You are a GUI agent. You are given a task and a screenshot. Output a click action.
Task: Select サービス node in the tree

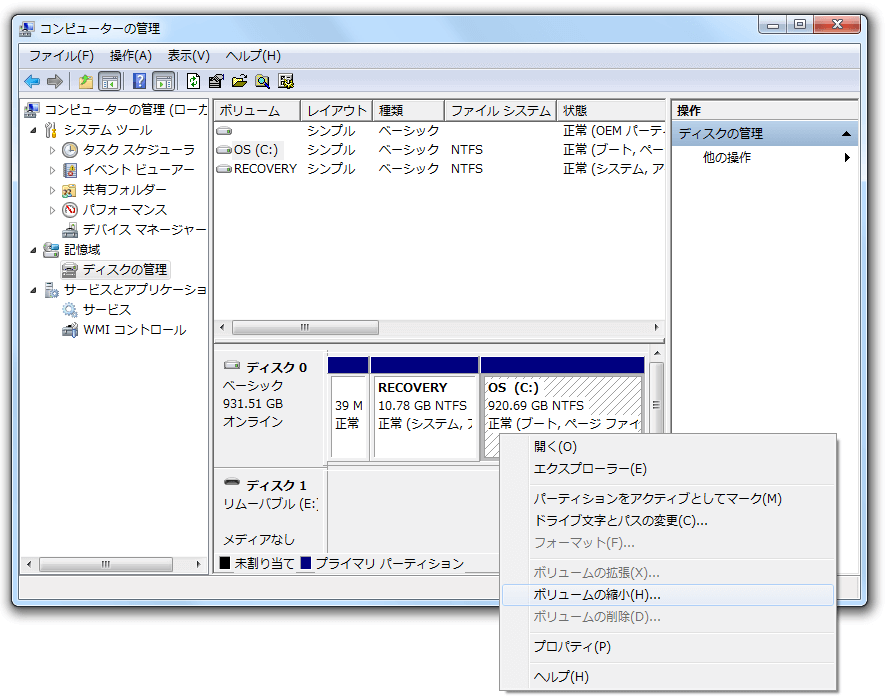(x=107, y=310)
